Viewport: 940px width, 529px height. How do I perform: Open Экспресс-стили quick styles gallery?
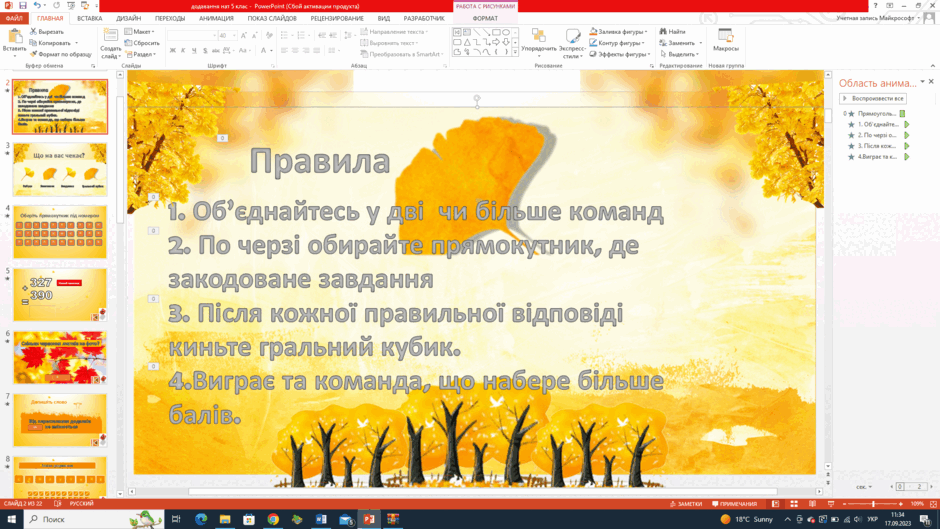point(573,43)
